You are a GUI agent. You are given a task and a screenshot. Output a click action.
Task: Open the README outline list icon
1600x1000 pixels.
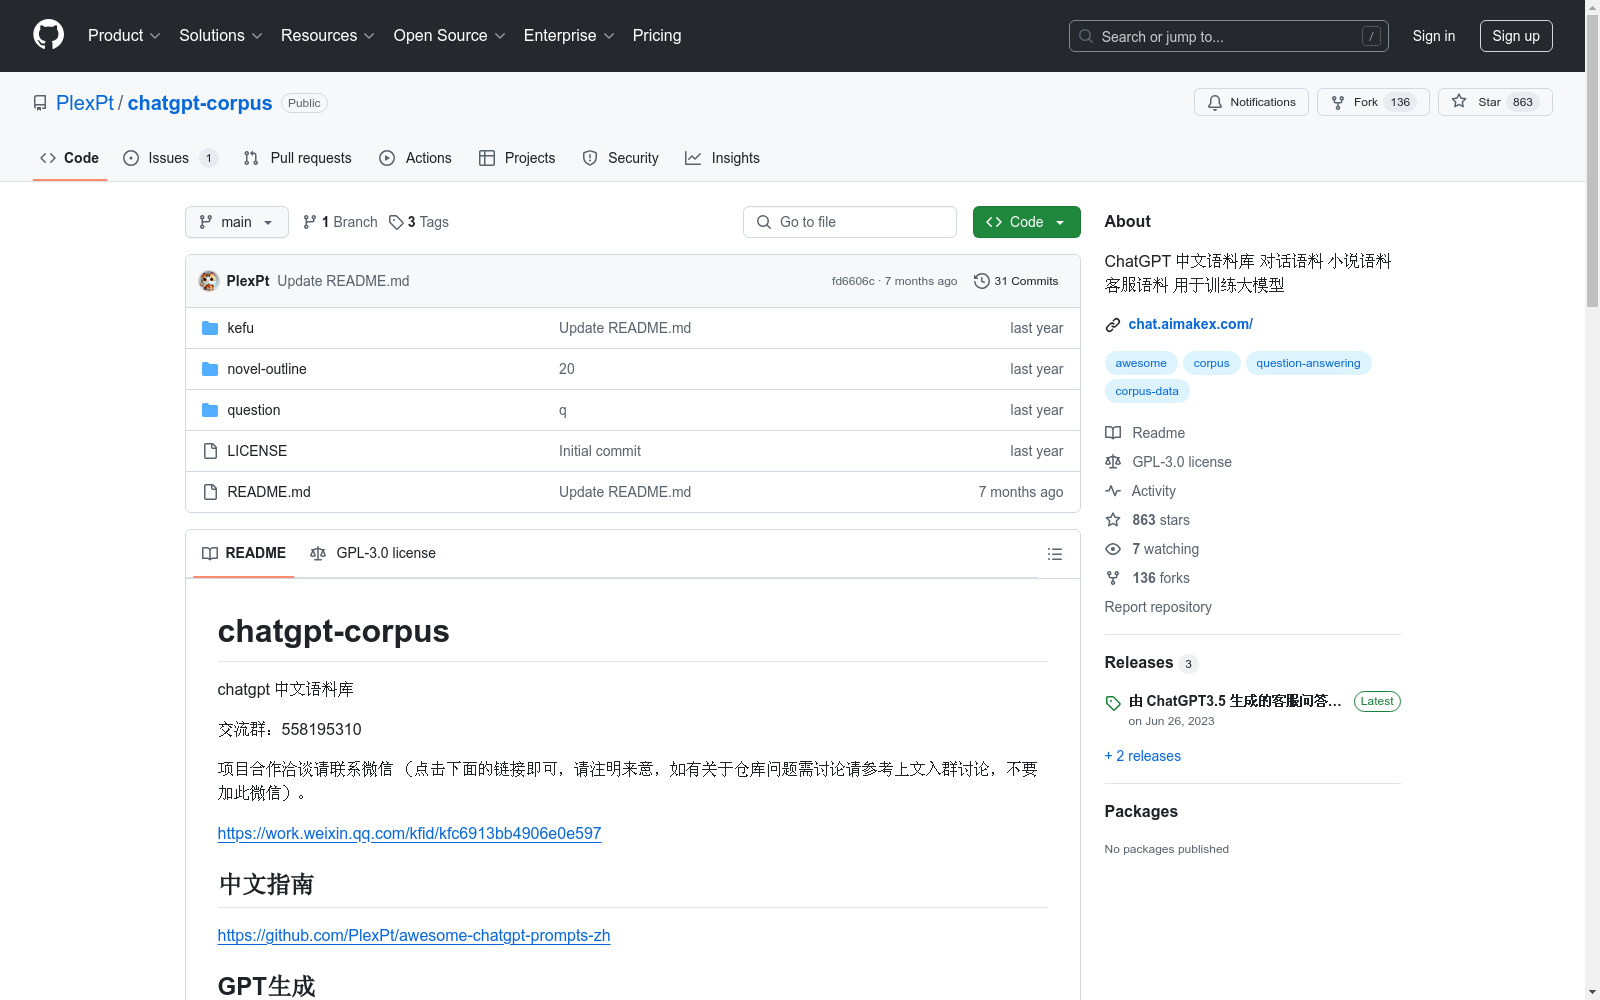tap(1054, 554)
